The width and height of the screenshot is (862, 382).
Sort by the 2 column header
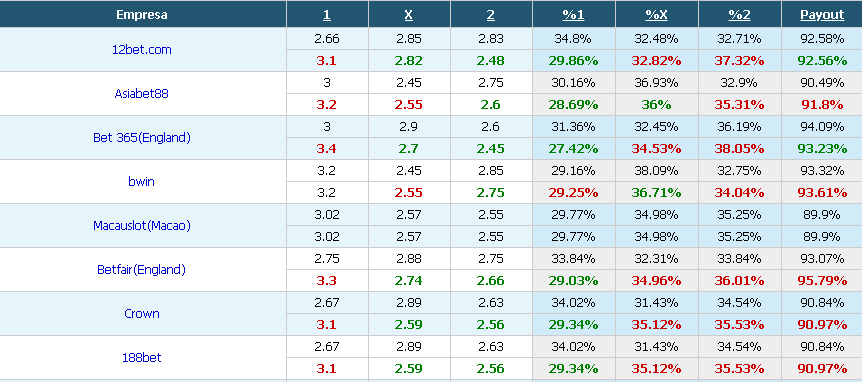(x=490, y=15)
